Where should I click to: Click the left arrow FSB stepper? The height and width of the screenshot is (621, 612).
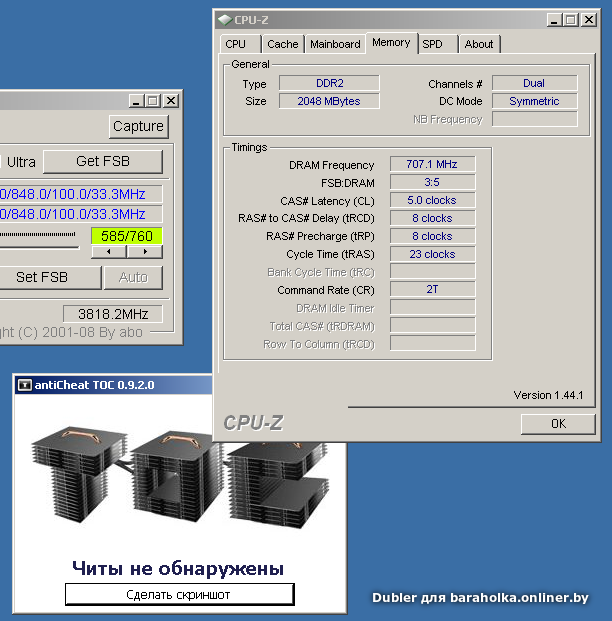[x=109, y=252]
